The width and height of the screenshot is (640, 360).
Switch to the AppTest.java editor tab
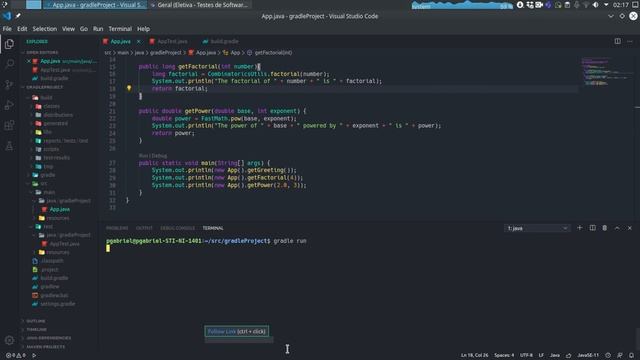172,41
